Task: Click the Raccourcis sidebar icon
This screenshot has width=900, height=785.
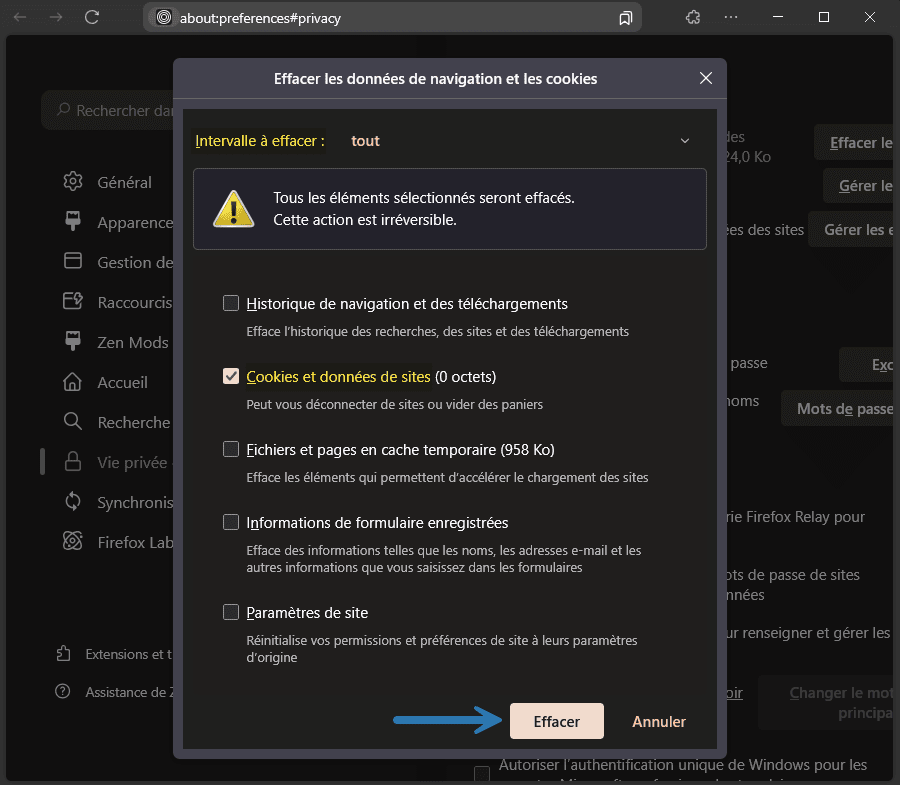Action: 73,301
